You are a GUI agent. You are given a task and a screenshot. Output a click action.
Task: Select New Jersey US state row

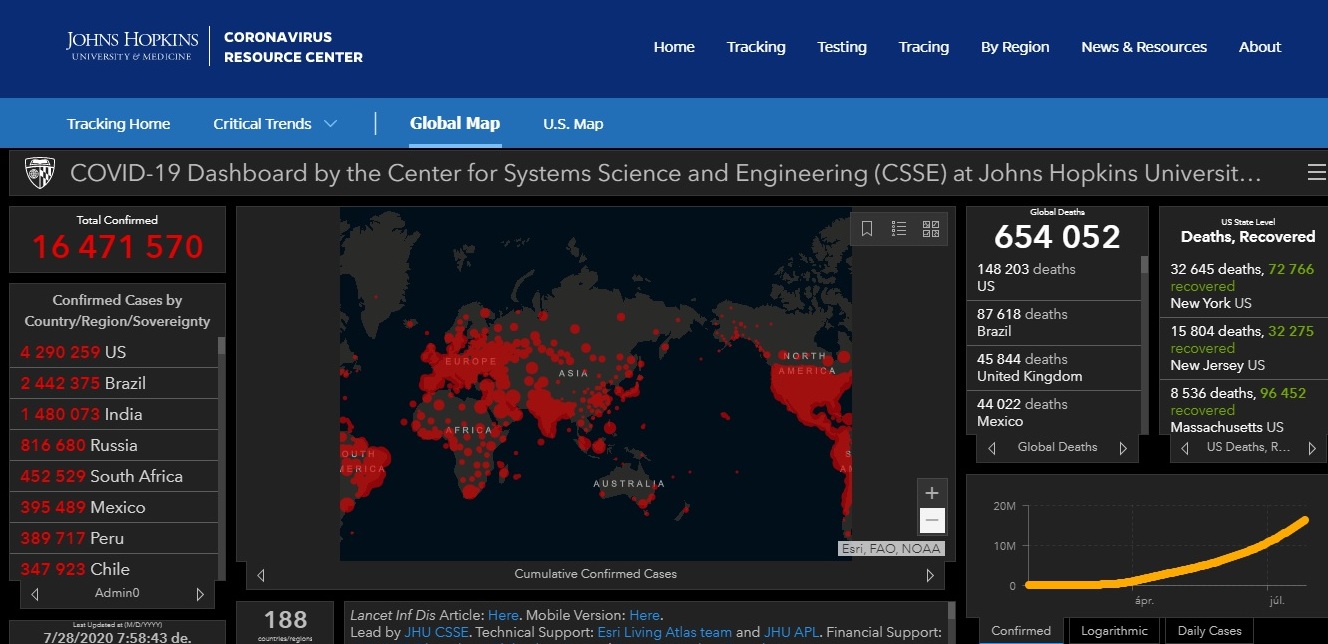coord(1242,348)
